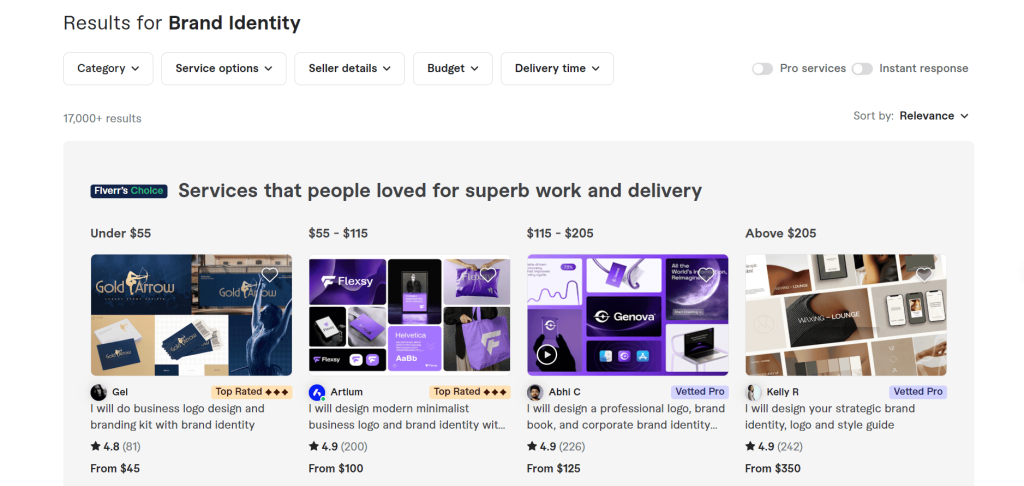This screenshot has width=1024, height=486.
Task: Open Kelly R's strategic brand identity gig
Action: click(829, 416)
